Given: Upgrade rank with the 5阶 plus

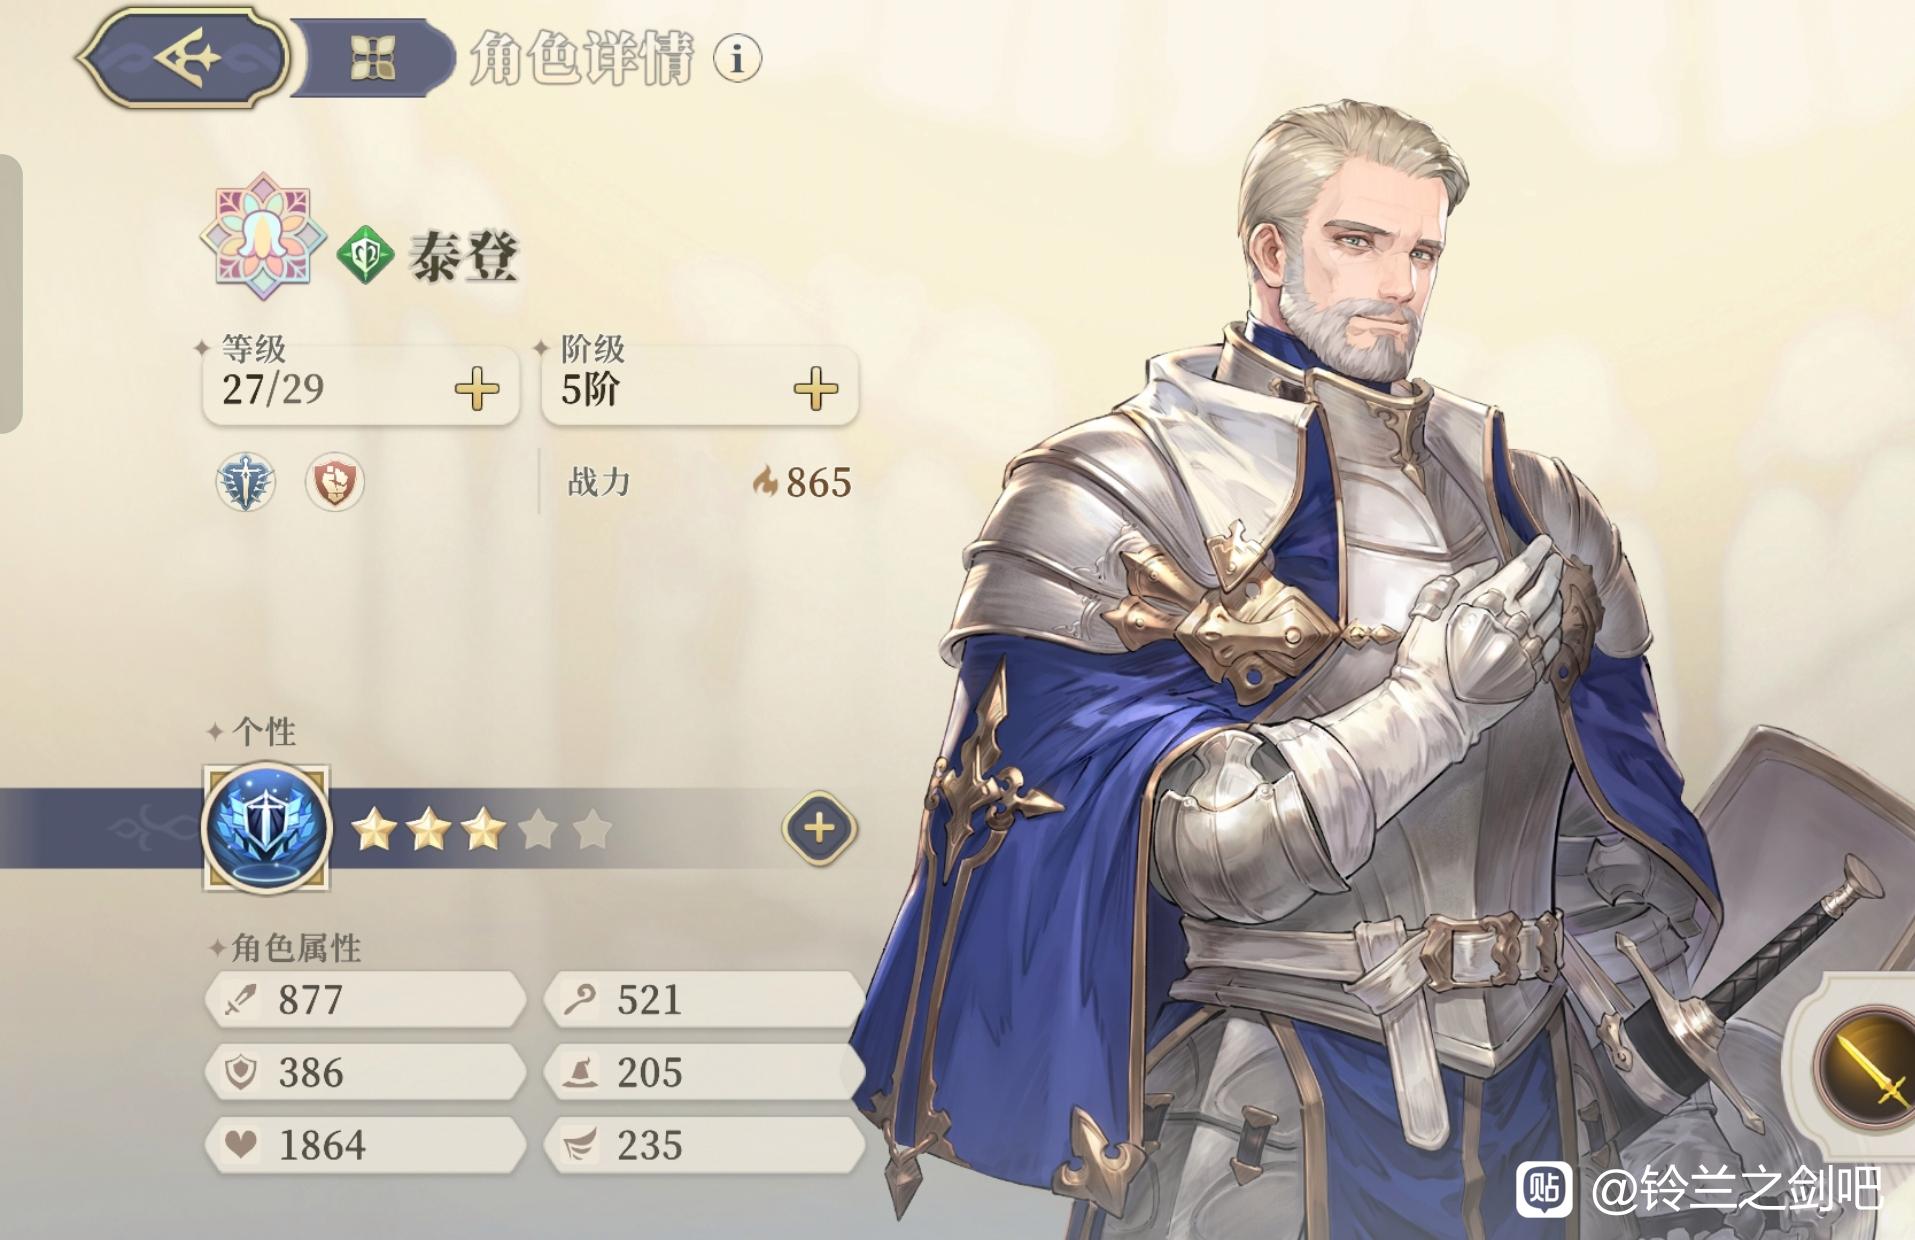Looking at the screenshot, I should click(x=816, y=388).
